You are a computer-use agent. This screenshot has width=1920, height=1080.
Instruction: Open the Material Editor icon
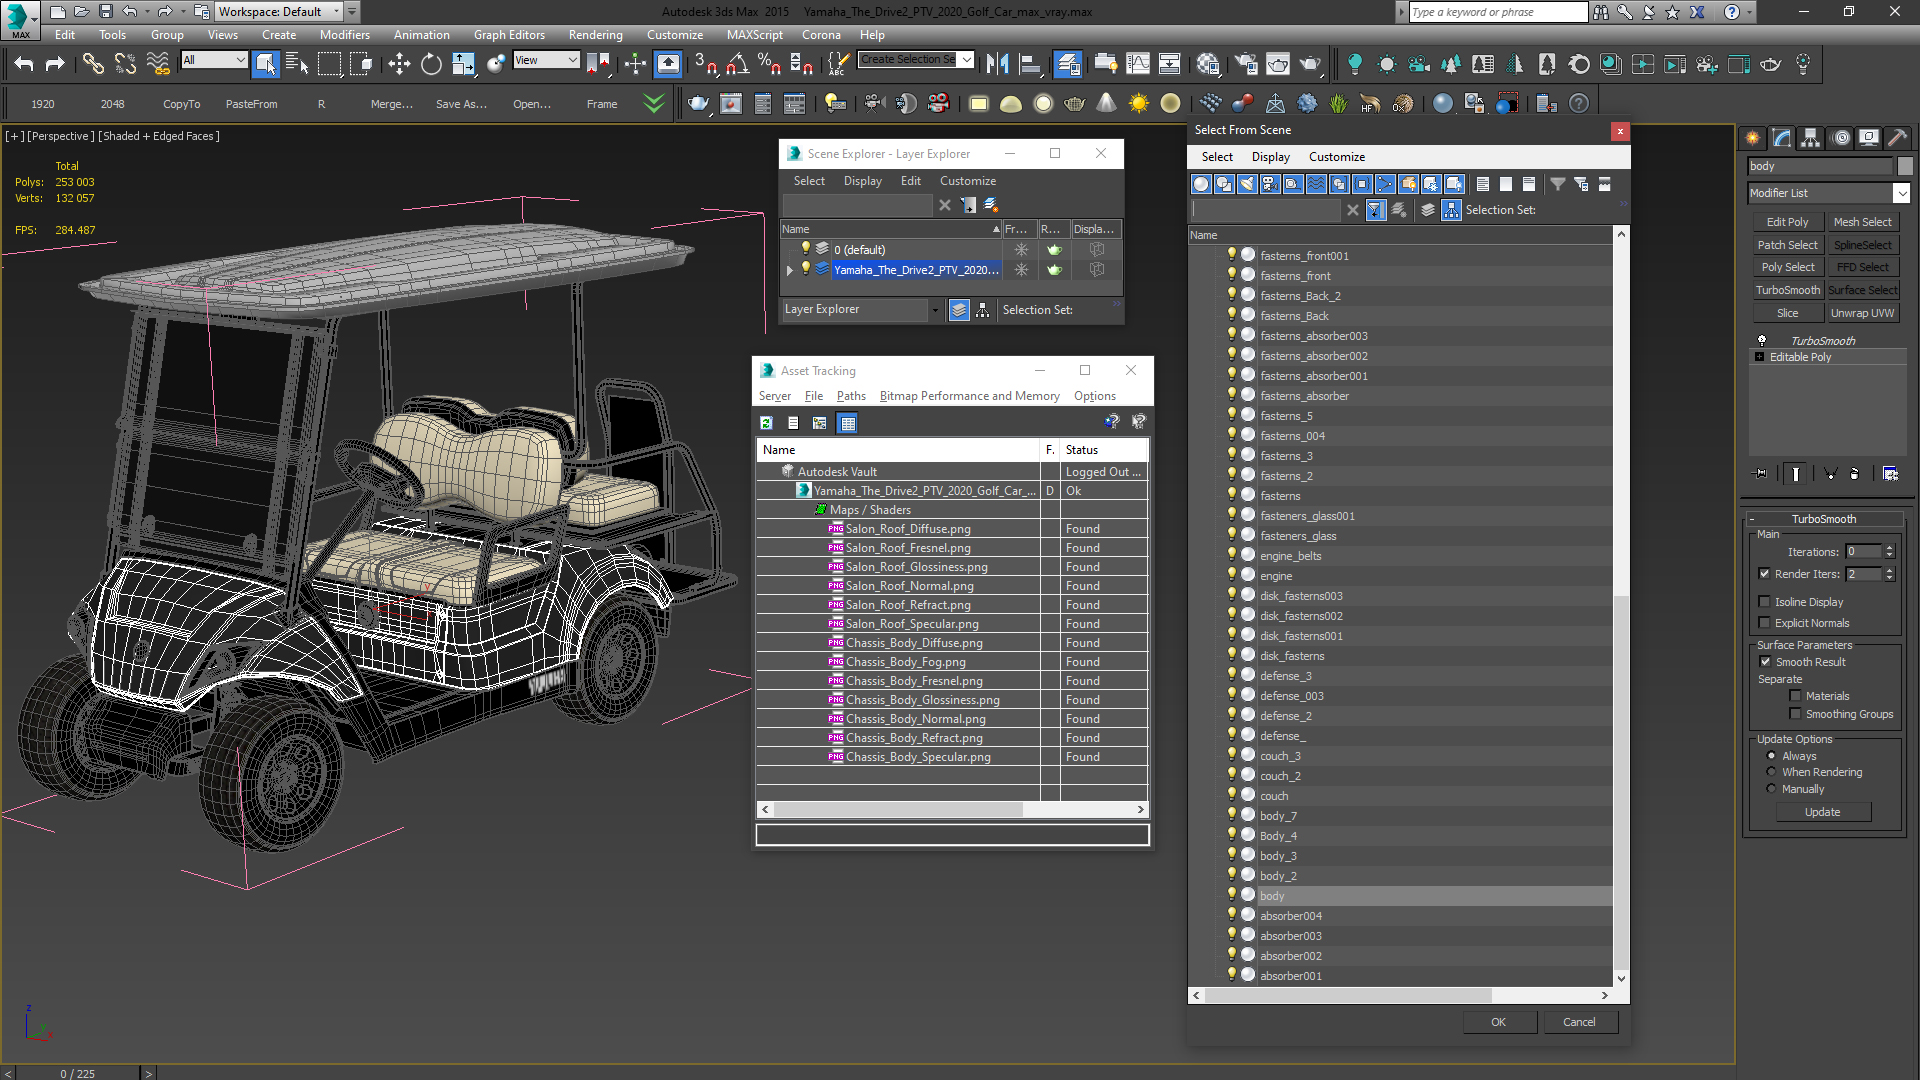1208,64
